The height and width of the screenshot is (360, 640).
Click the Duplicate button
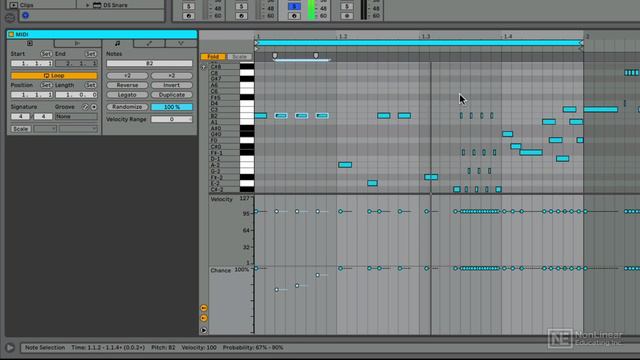(171, 95)
